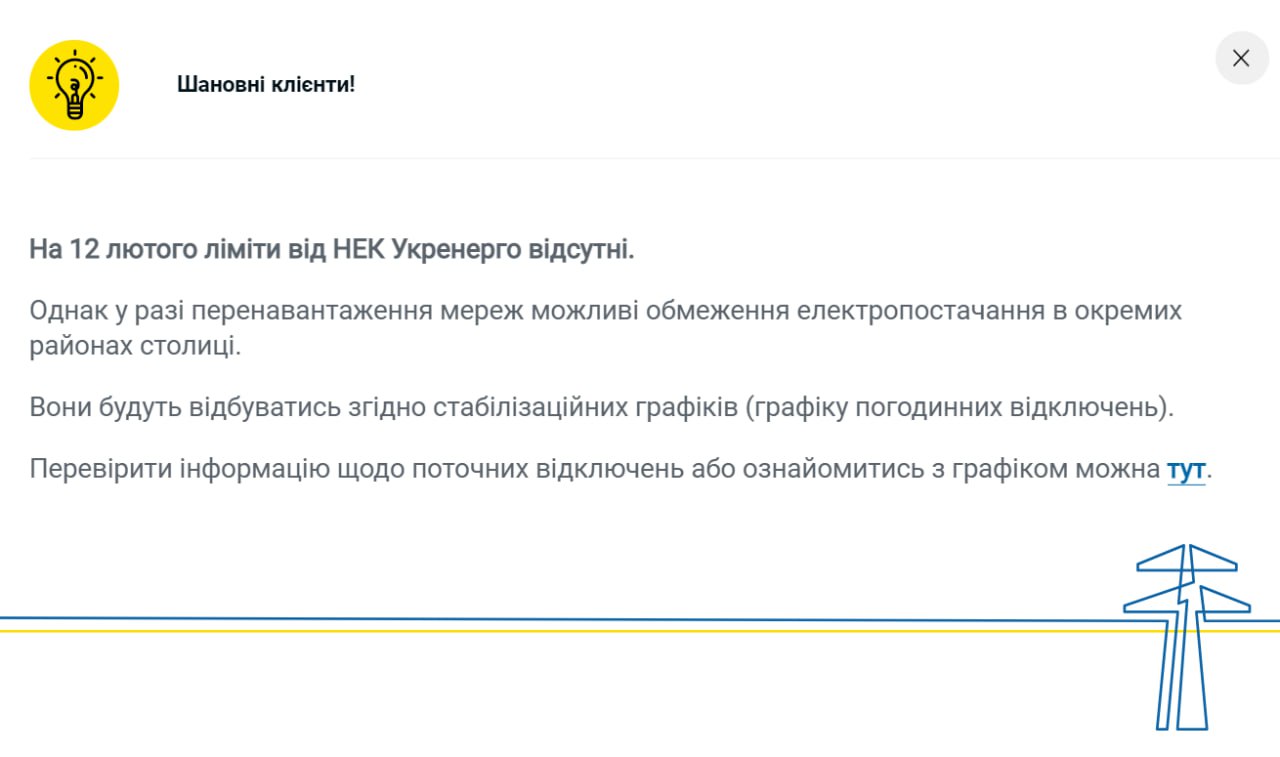Click the words "районах столиці"
This screenshot has width=1280, height=757.
tap(135, 347)
